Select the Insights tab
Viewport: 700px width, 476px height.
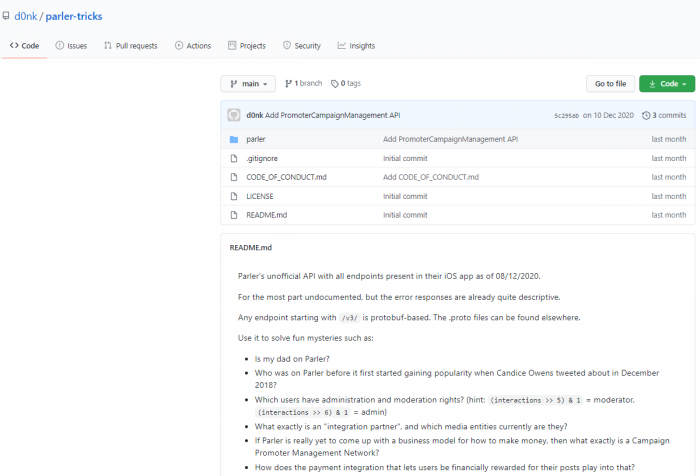pos(356,46)
